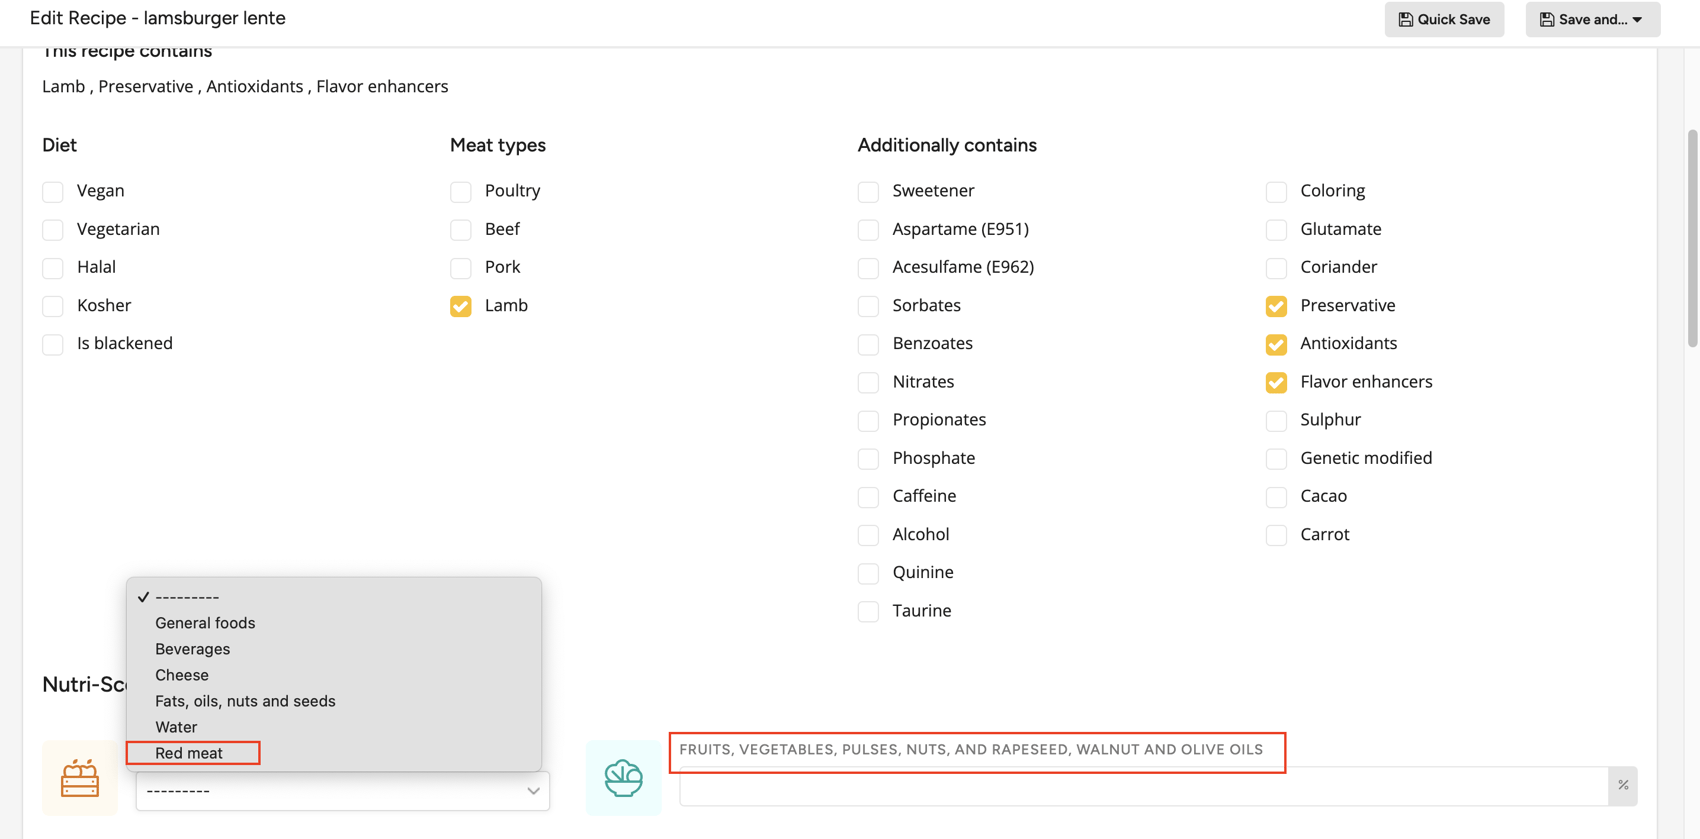The height and width of the screenshot is (839, 1700).
Task: Enable the Vegetarian checkbox
Action: (x=53, y=229)
